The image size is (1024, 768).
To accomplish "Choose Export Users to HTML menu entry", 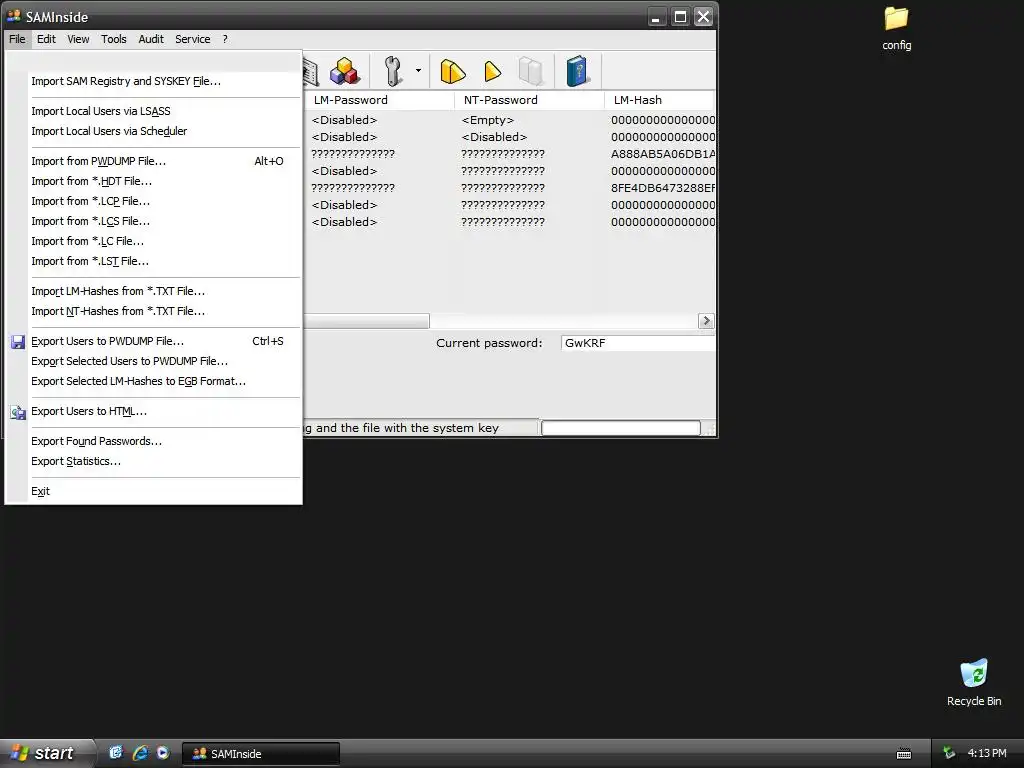I will tap(153, 411).
